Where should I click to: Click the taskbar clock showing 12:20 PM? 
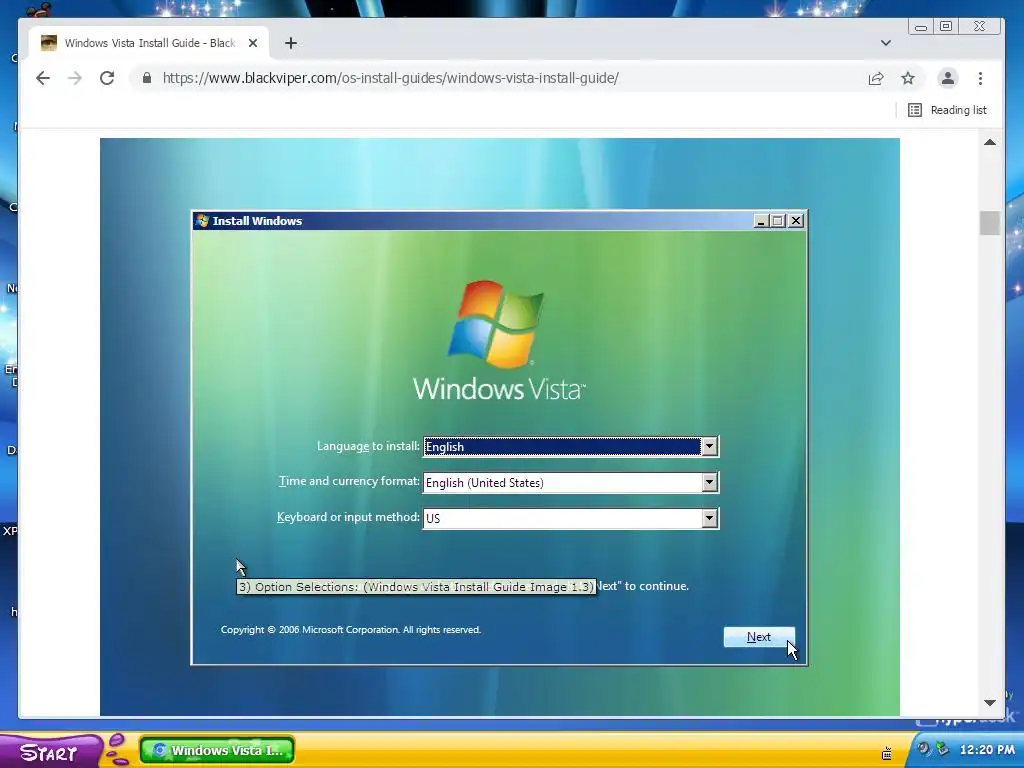[x=987, y=750]
